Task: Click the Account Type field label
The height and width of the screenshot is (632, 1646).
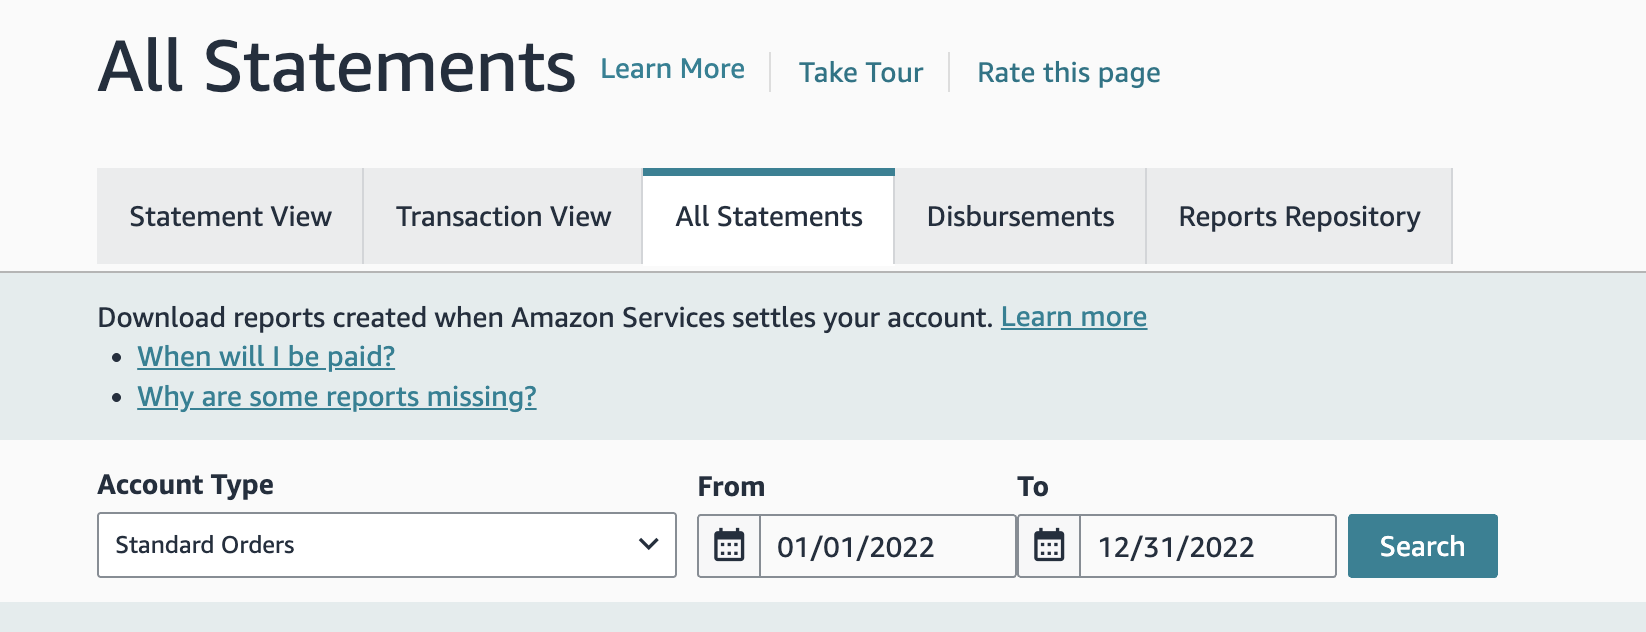Action: pos(186,485)
